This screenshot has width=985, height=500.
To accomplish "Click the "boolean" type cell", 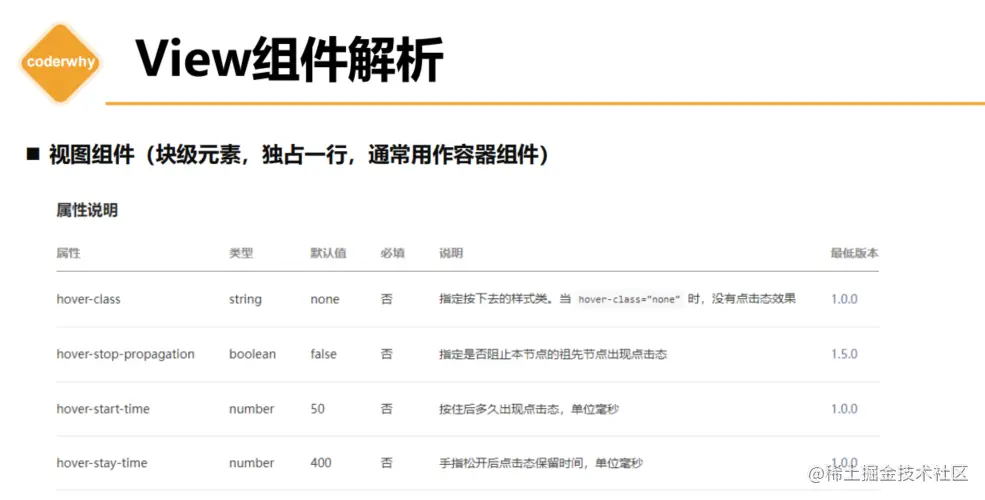I will 252,354.
